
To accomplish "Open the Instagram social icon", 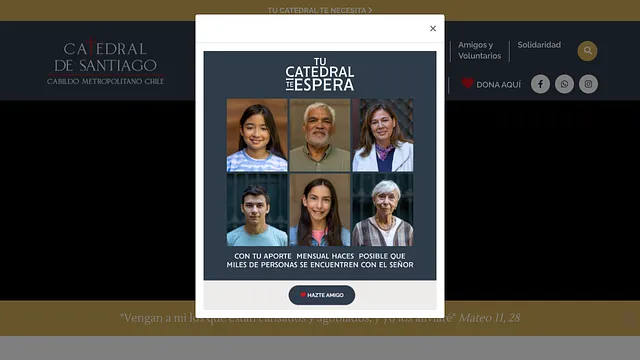I will click(x=588, y=84).
